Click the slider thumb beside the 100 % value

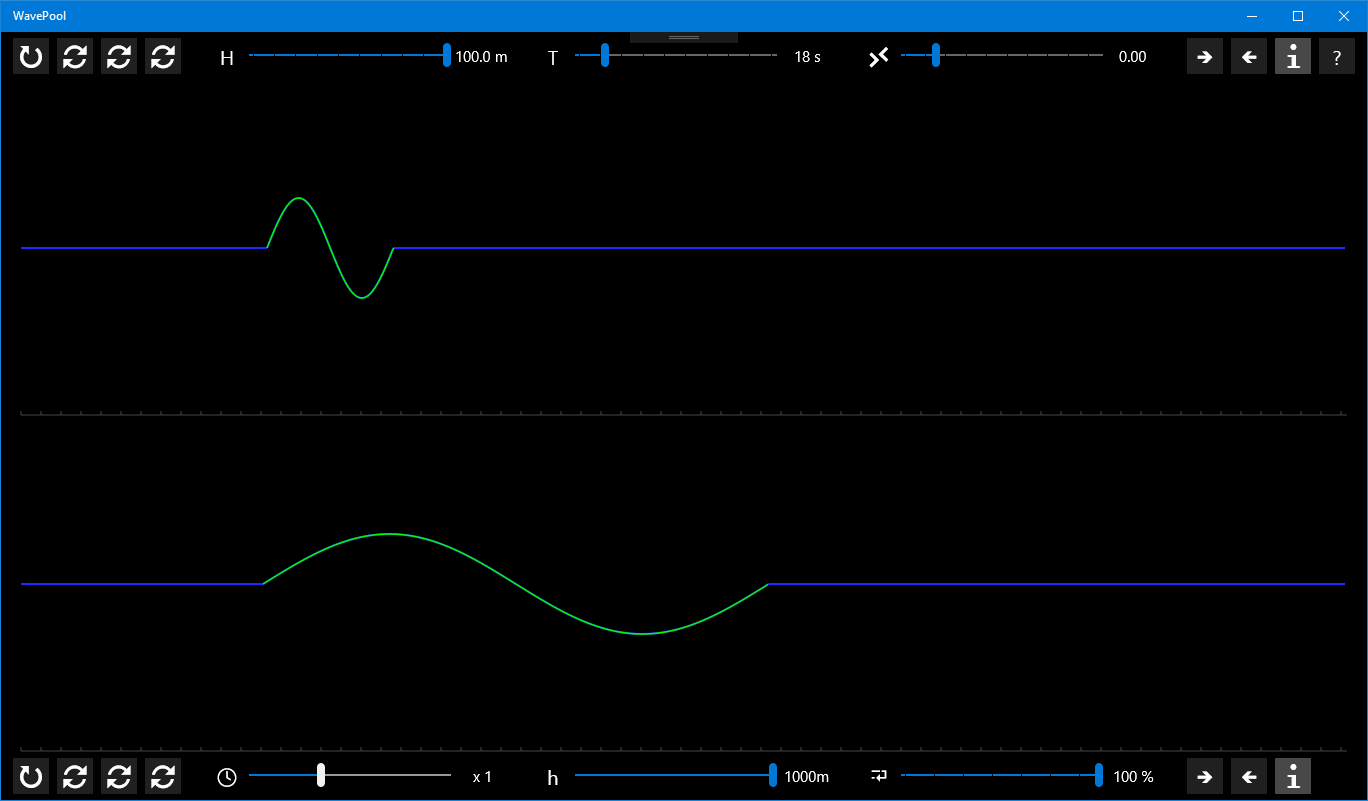[x=1099, y=775]
